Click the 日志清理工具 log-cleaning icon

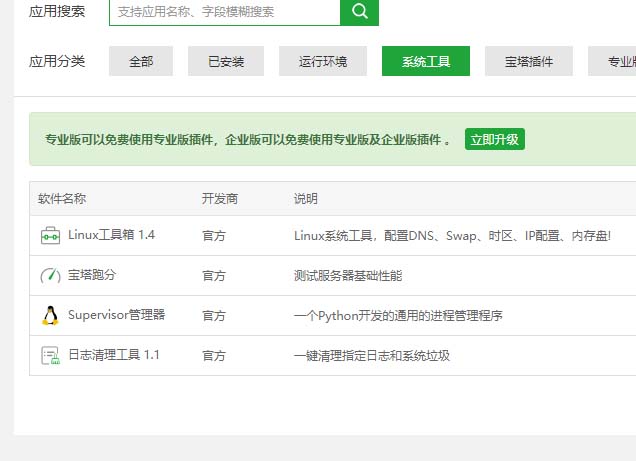click(50, 356)
